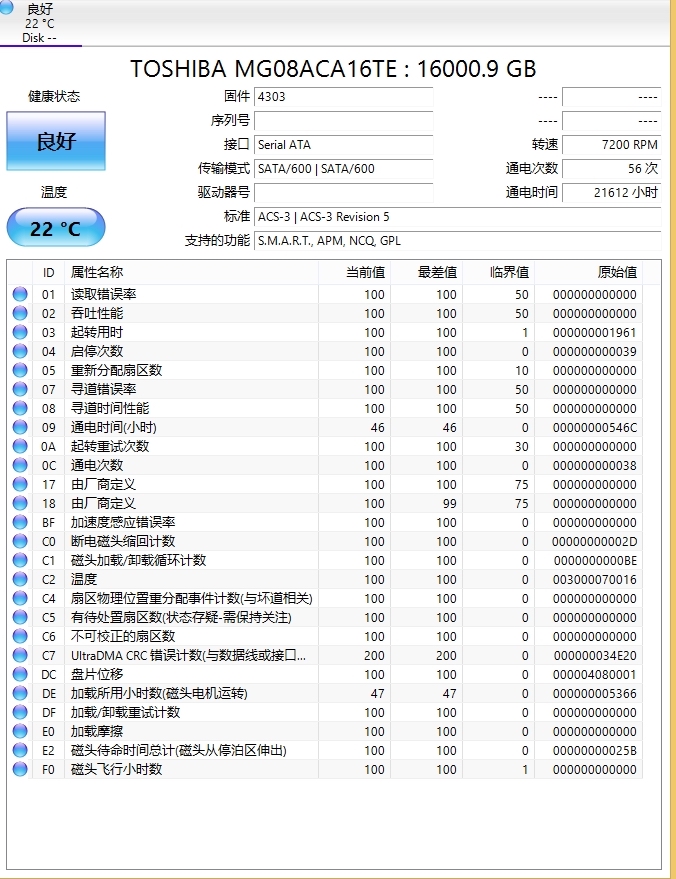Click status orb for DC 盘片位移

(x=20, y=674)
